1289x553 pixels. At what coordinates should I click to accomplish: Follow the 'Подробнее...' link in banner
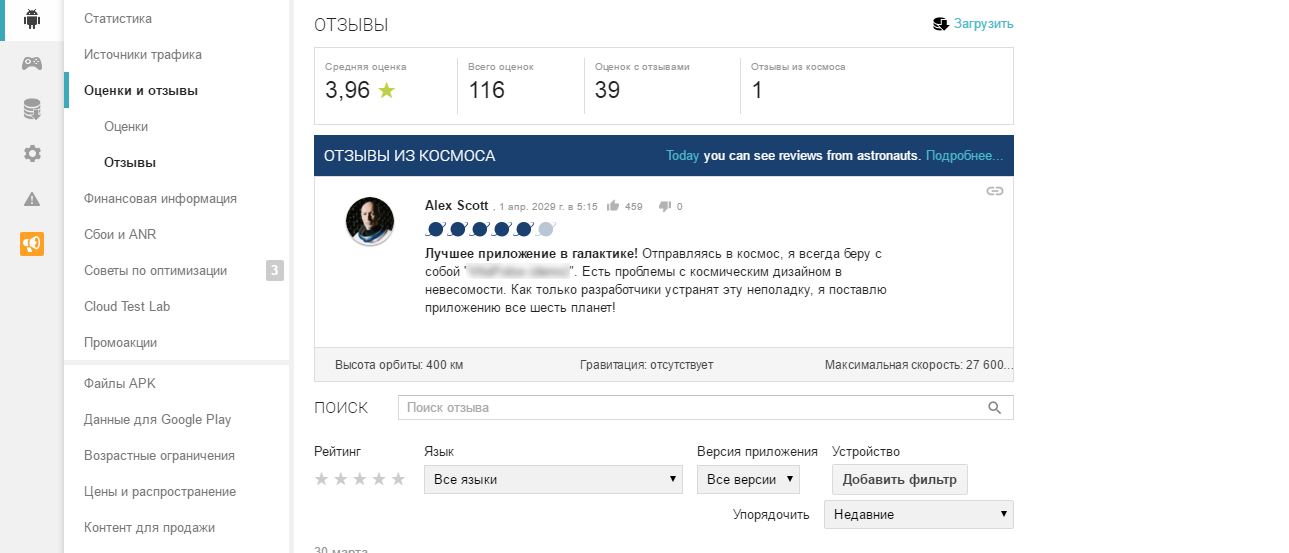963,156
